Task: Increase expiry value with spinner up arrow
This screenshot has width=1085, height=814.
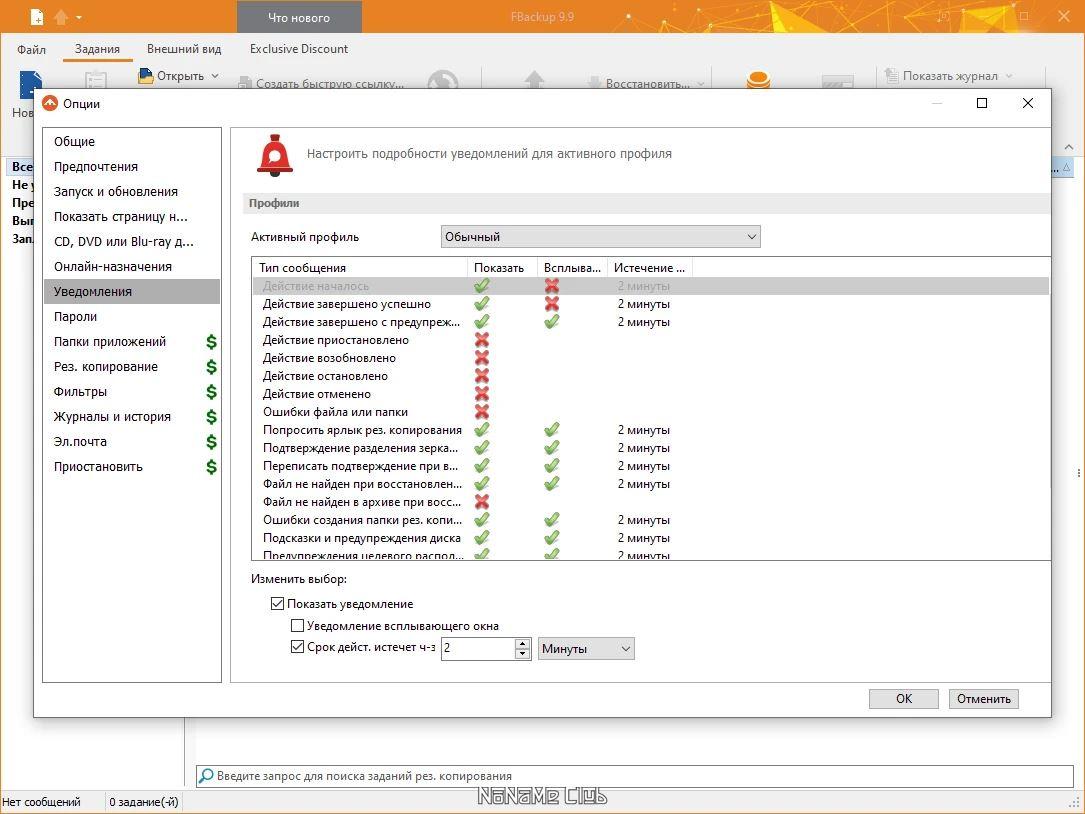Action: 522,644
